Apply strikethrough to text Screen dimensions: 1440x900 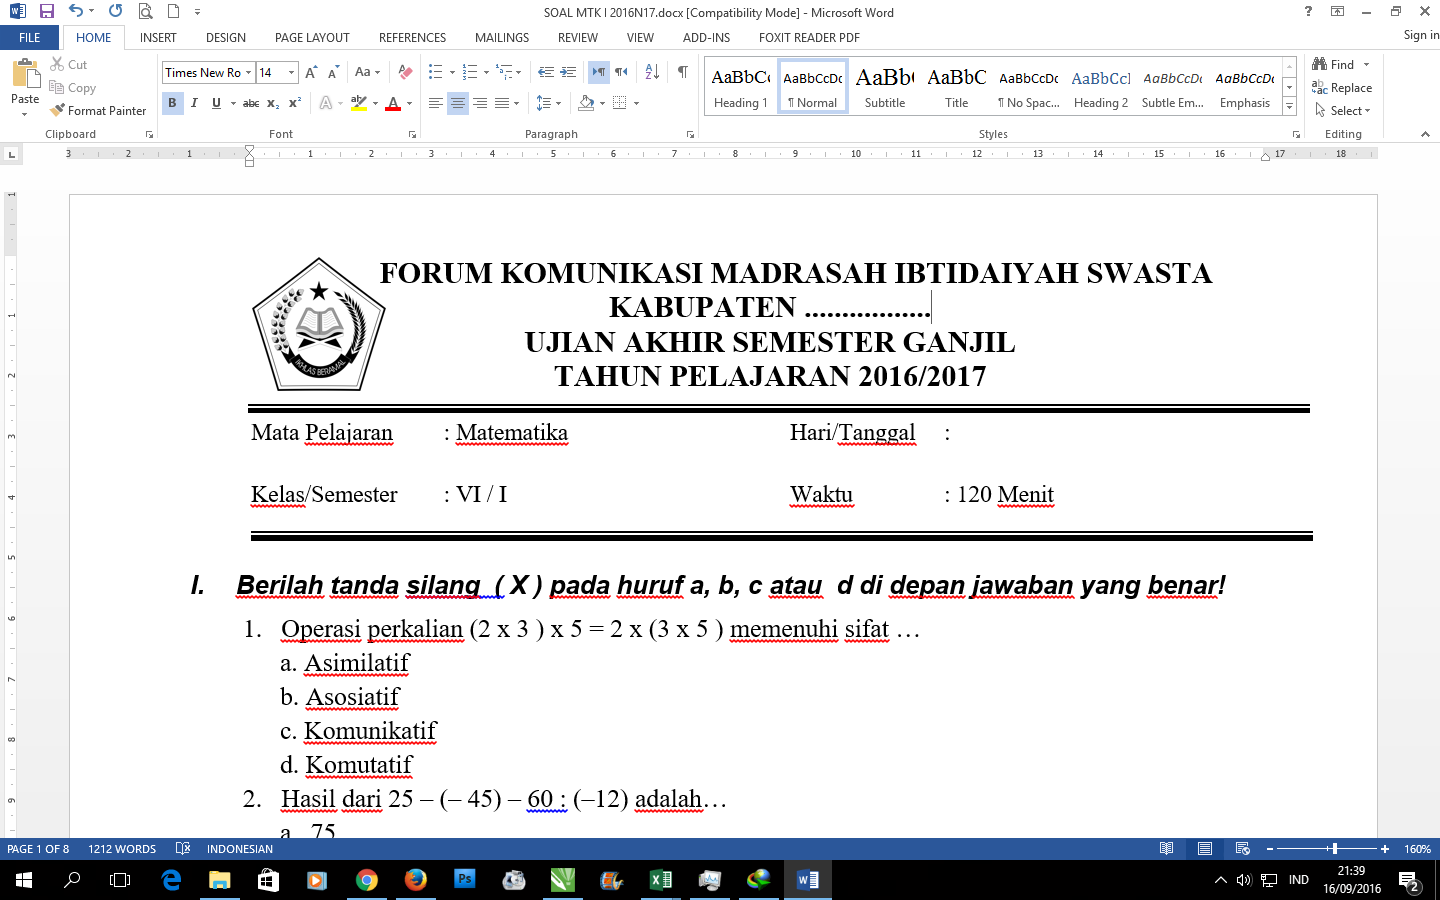pos(251,101)
